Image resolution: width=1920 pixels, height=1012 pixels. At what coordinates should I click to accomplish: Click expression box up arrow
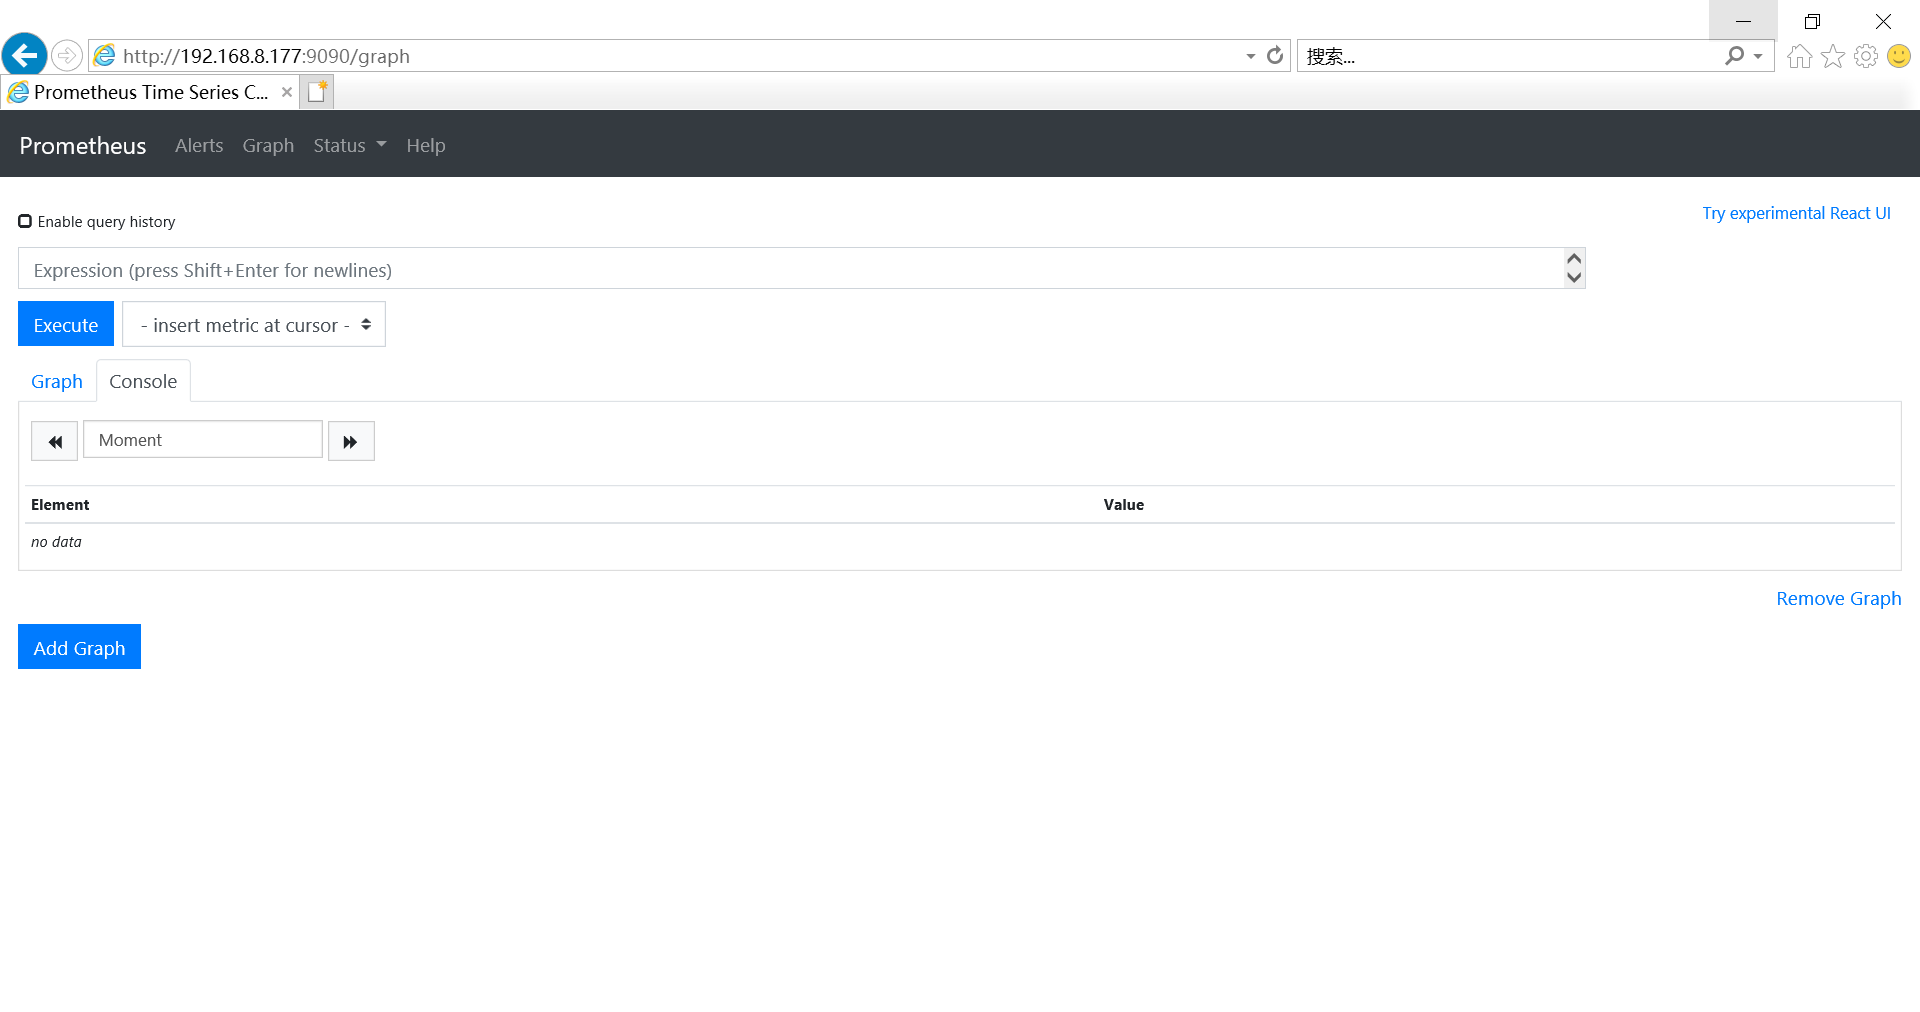click(1574, 259)
